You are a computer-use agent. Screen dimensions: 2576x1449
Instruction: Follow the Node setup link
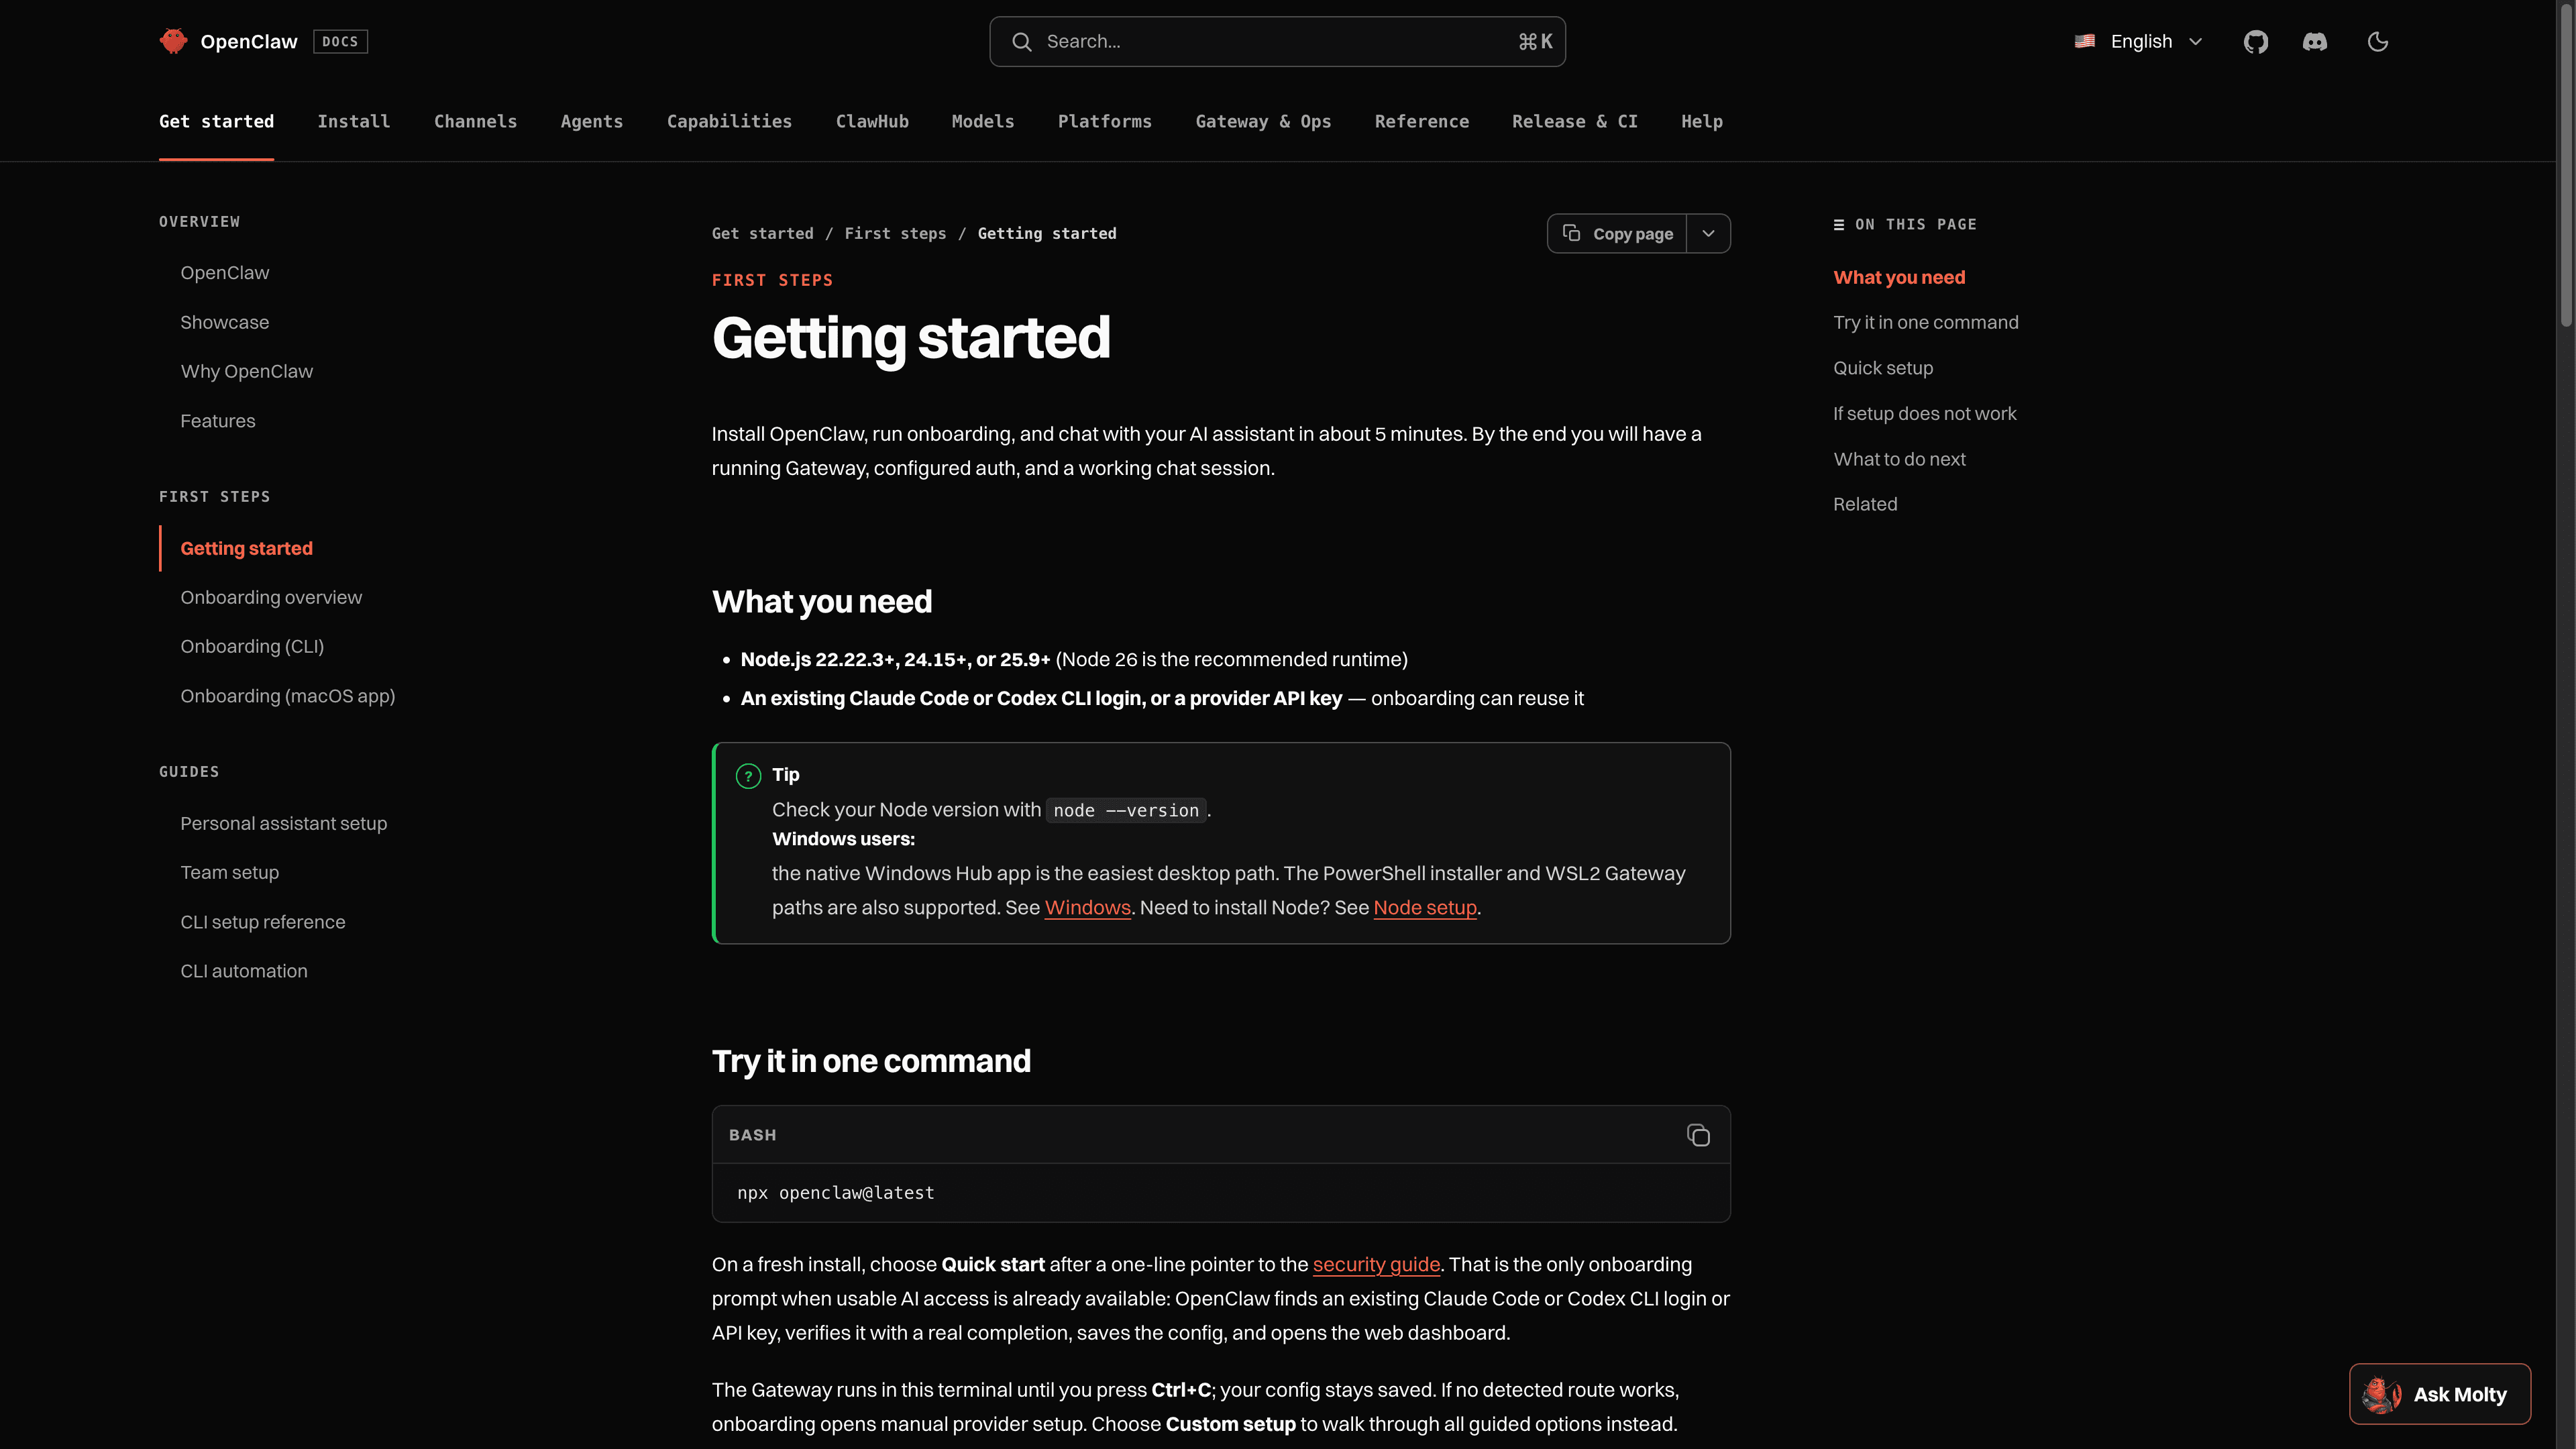1424,907
